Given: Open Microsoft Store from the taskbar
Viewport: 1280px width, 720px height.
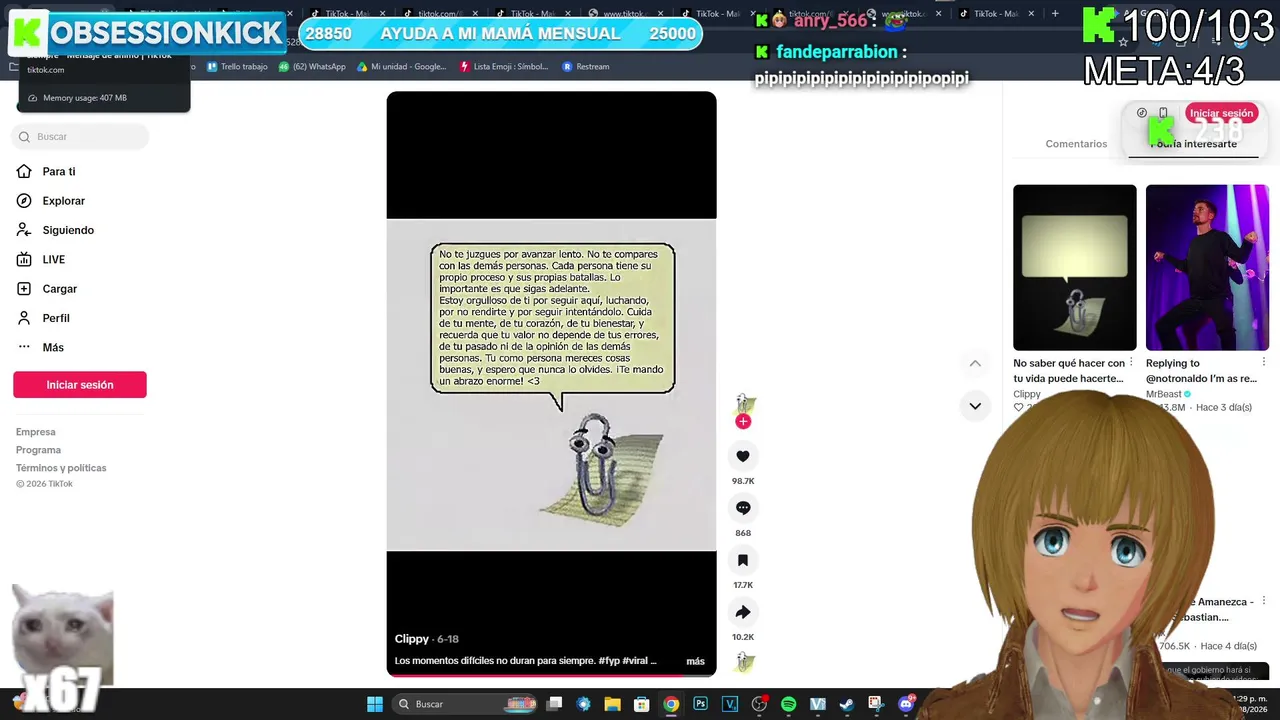Looking at the screenshot, I should pos(642,704).
